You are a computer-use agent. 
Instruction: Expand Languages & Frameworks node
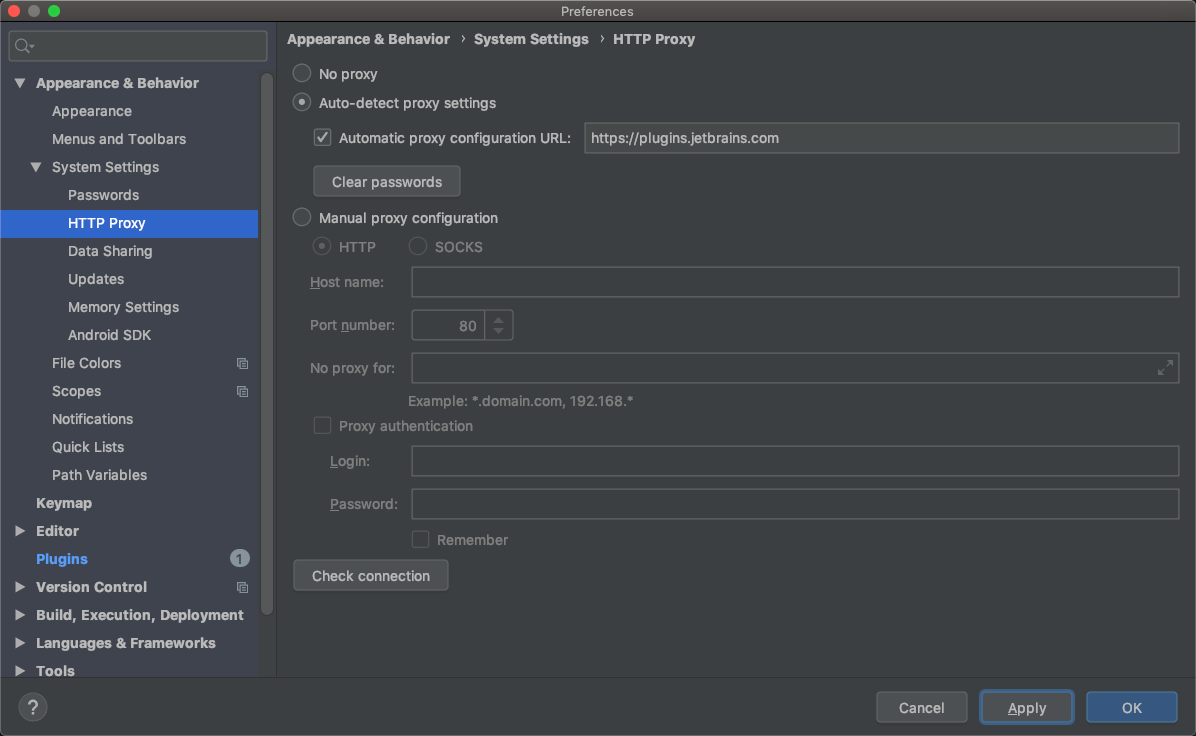point(20,643)
